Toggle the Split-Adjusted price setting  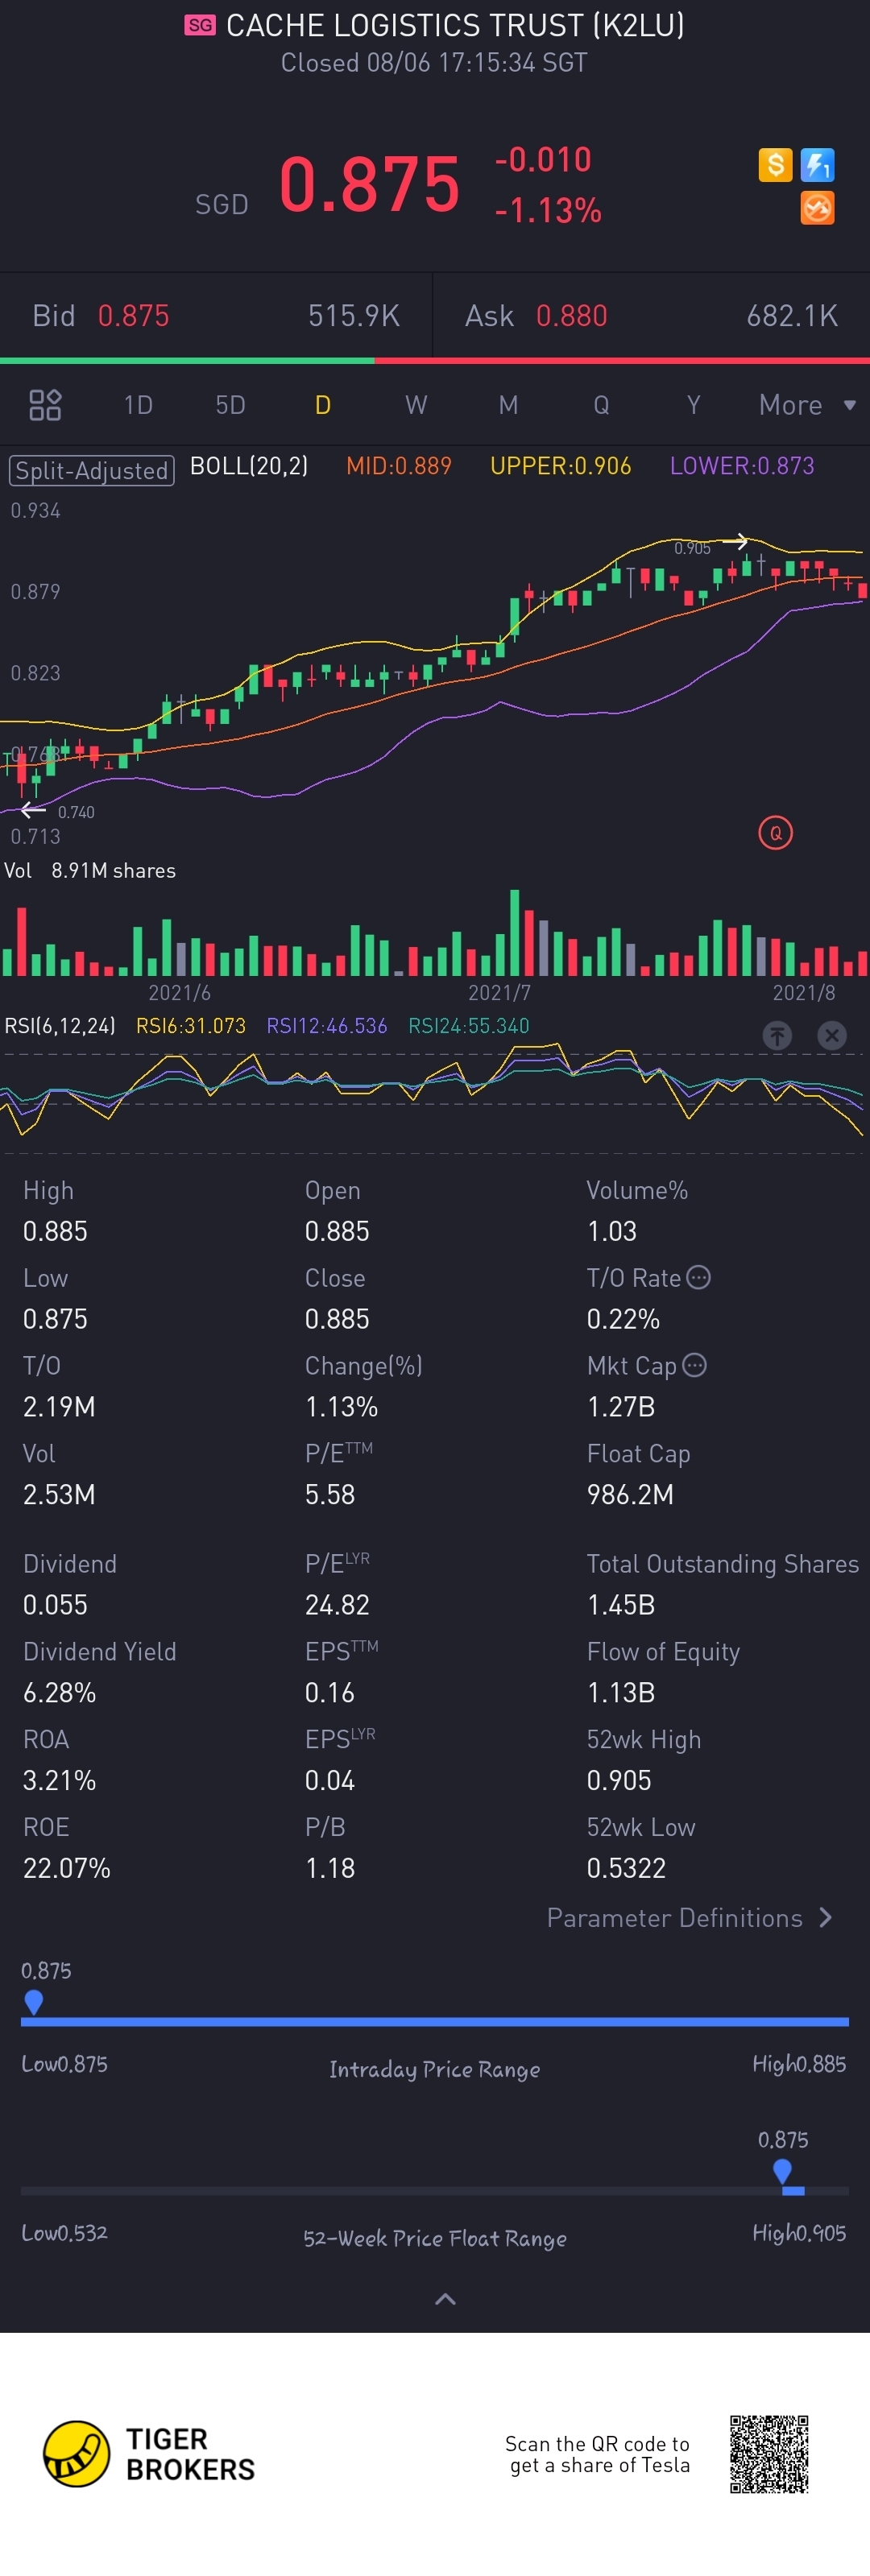point(92,470)
